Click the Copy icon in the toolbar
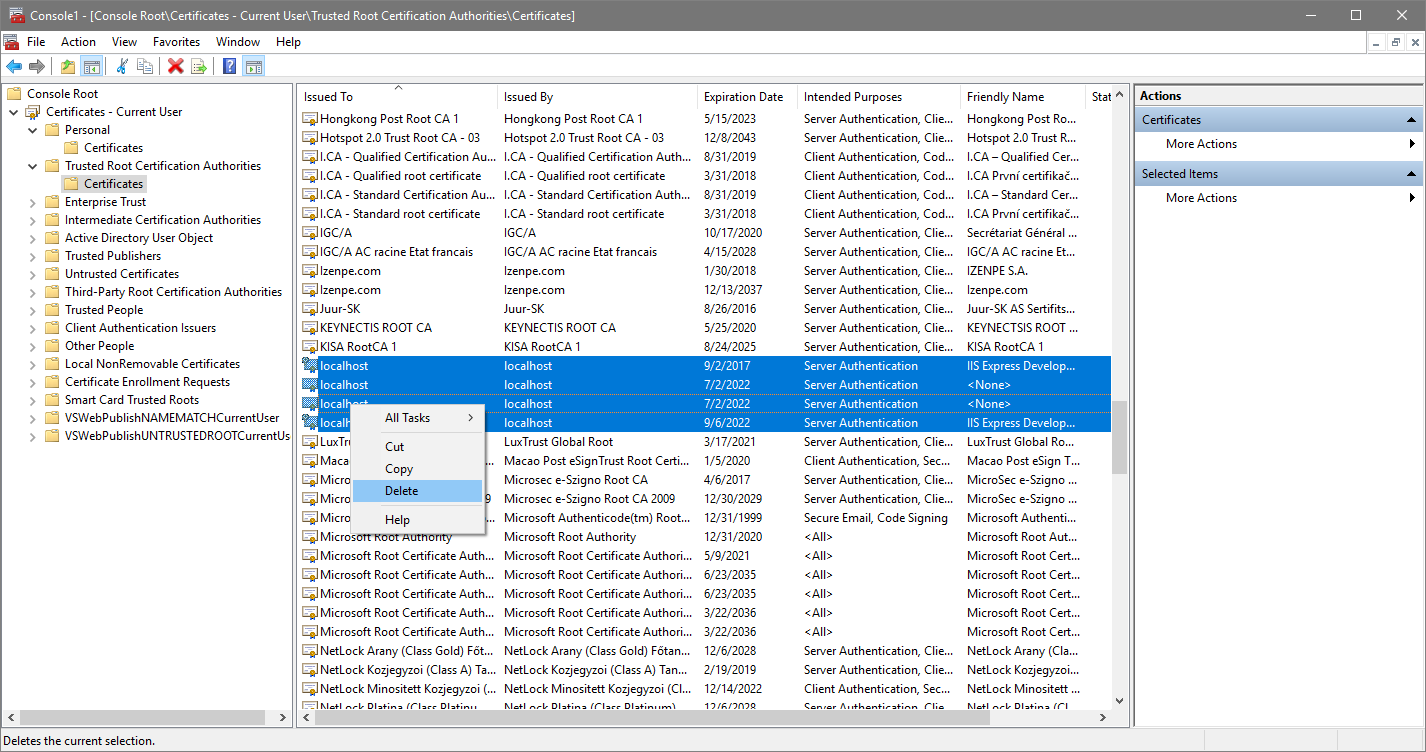 (x=145, y=66)
